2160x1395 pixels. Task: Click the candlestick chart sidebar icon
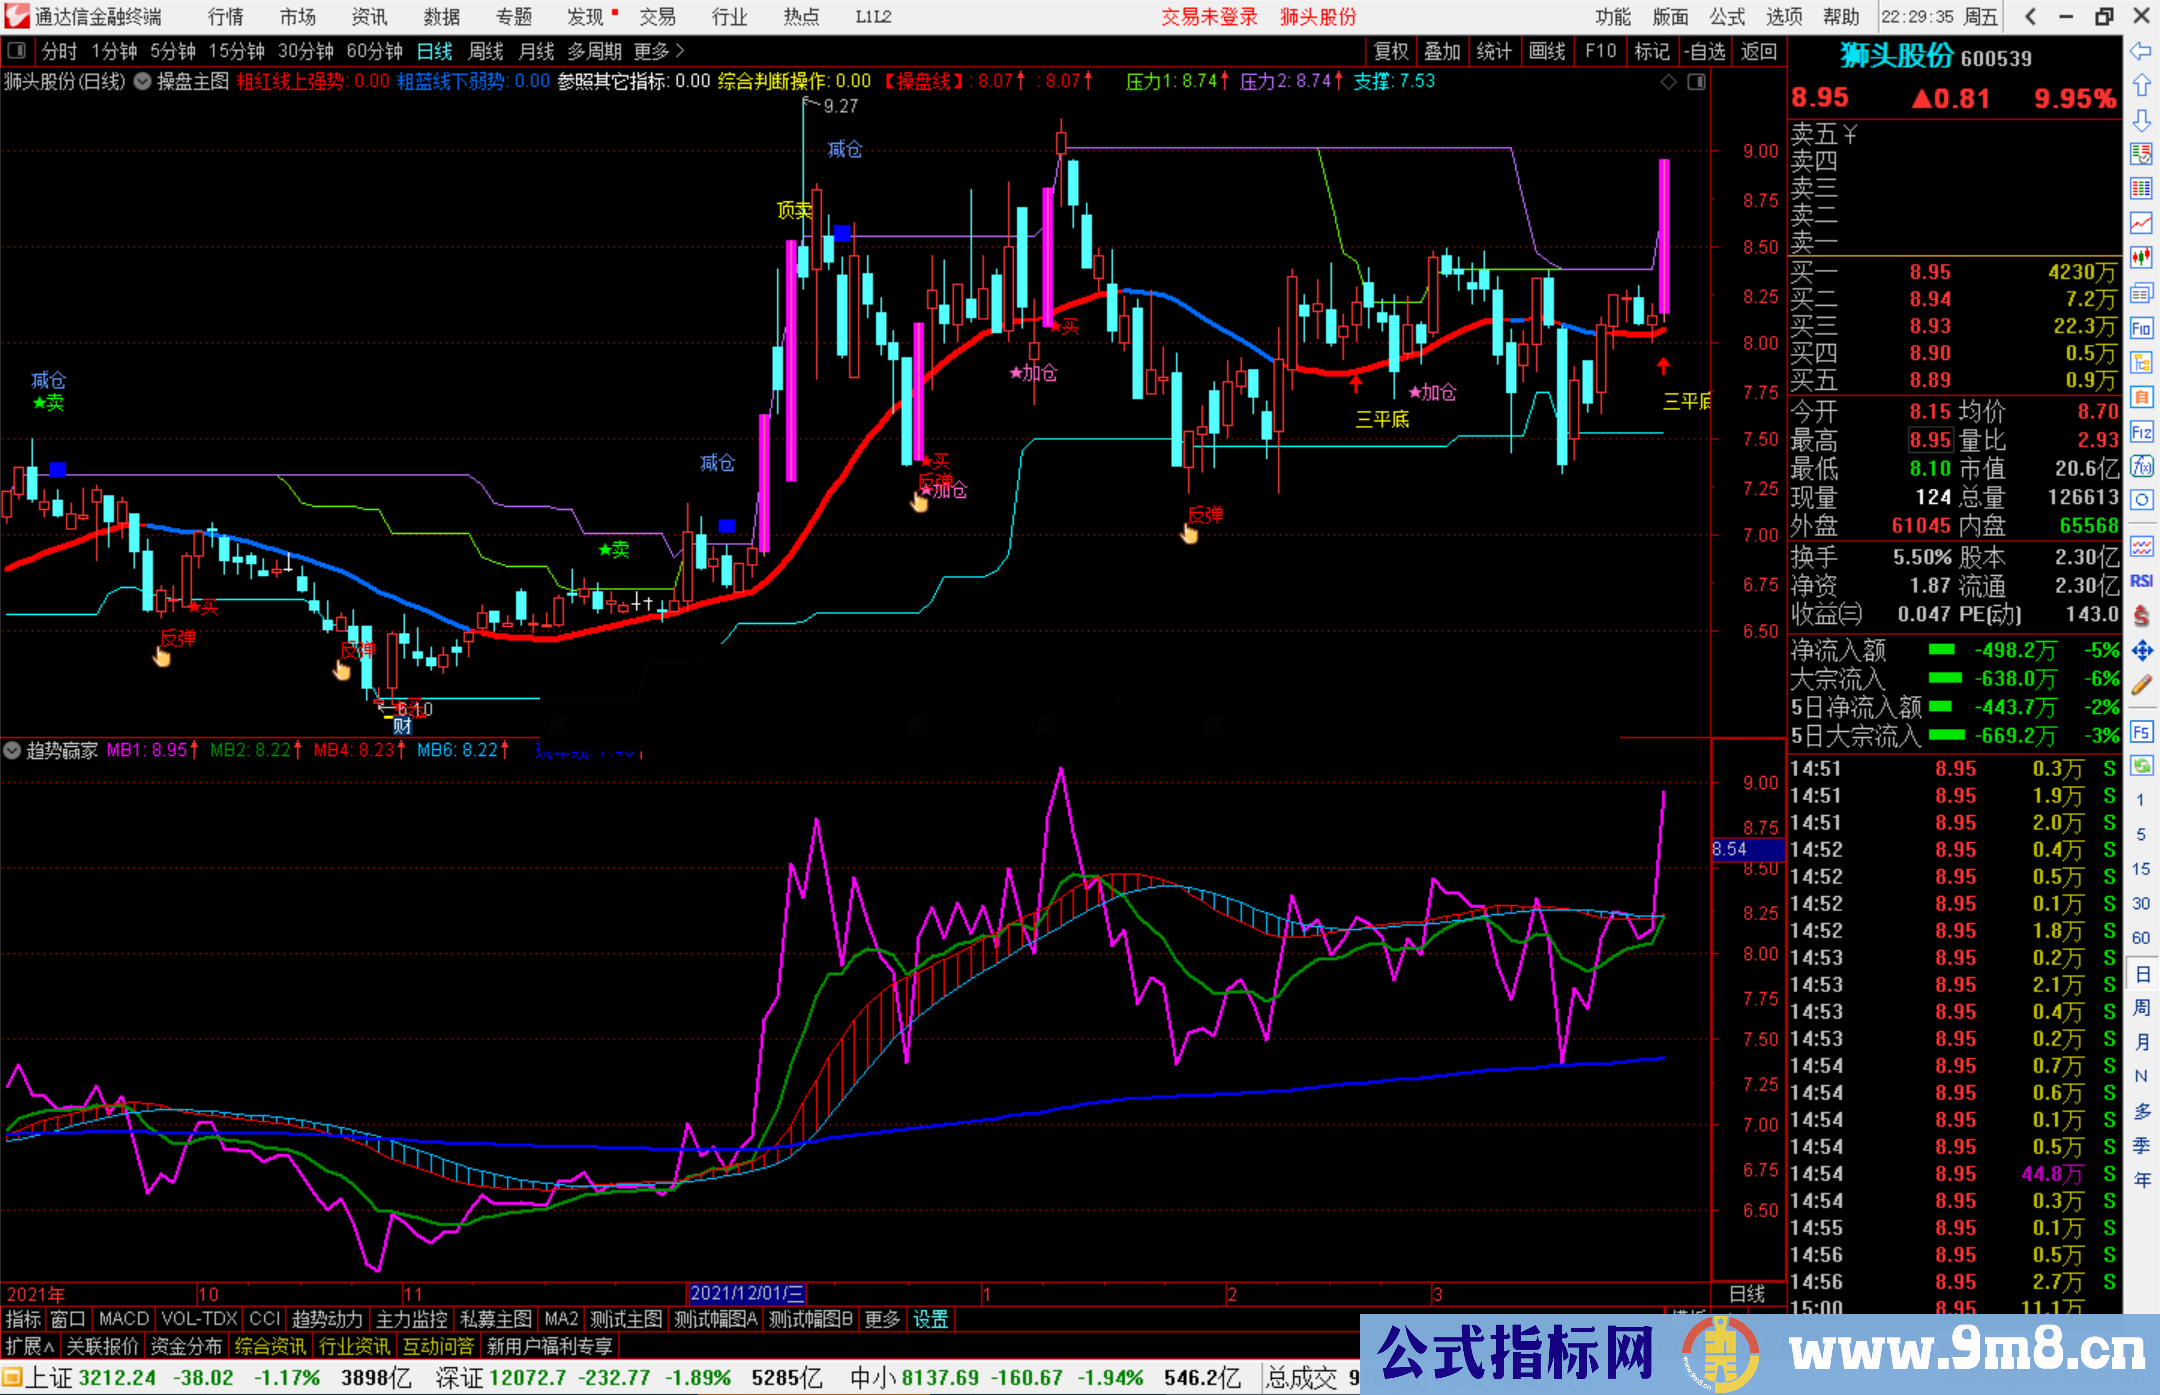[2141, 258]
